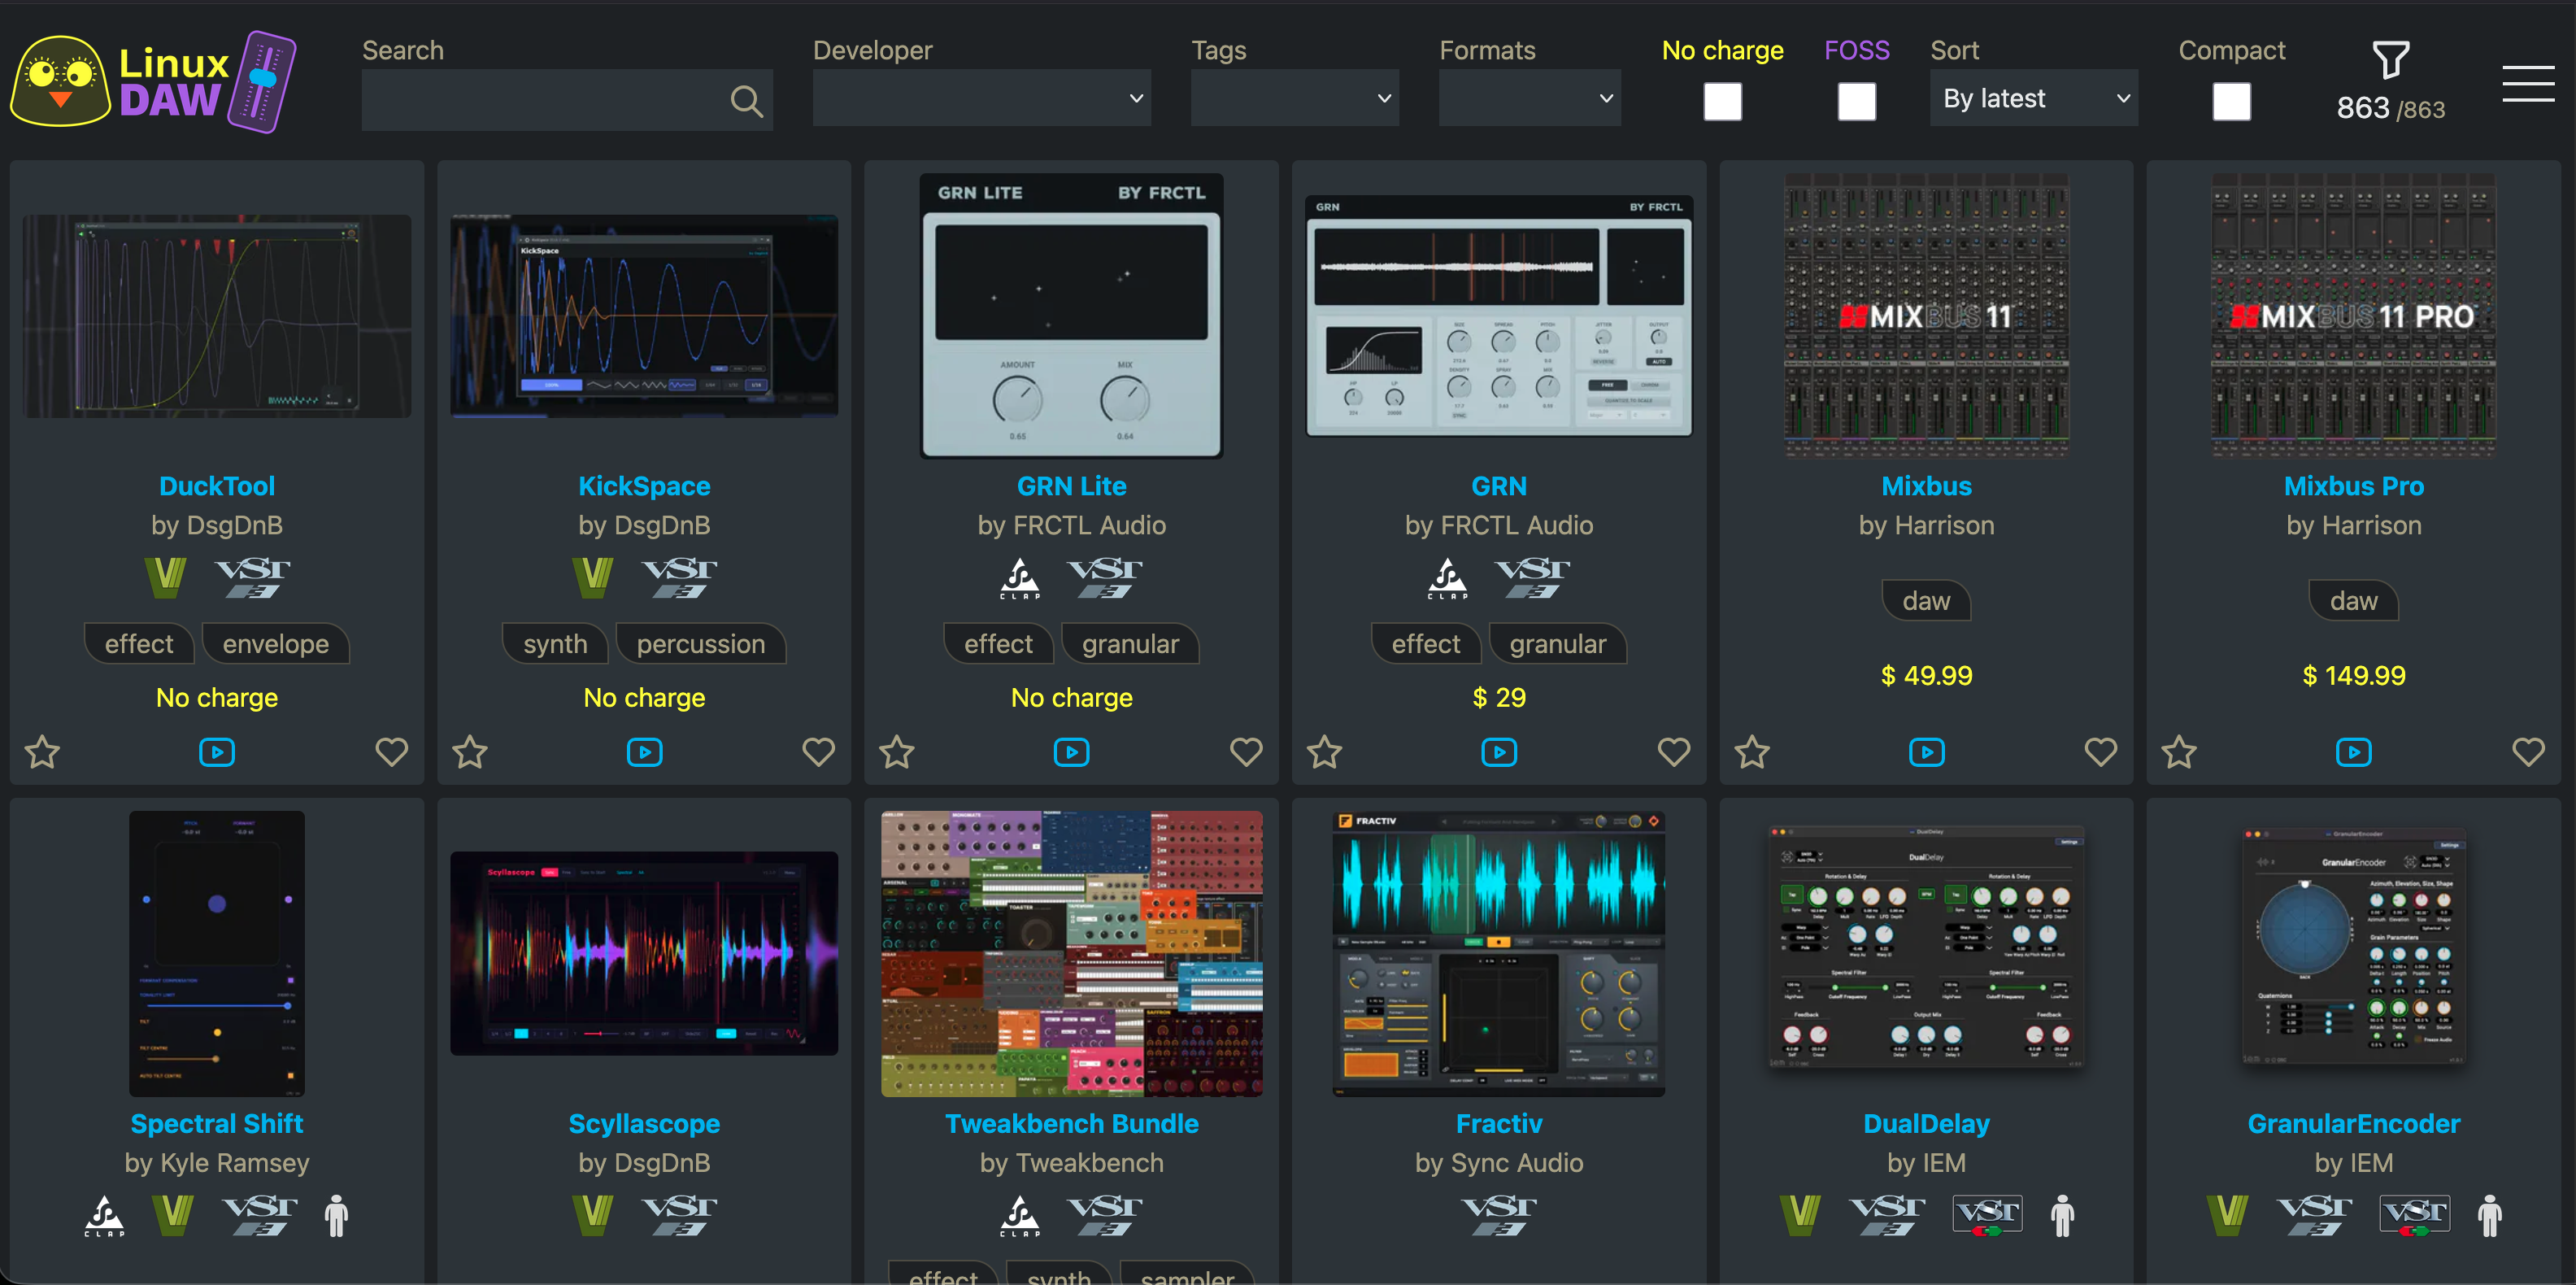Click the filter funnel icon
Screen dimensions: 2576x1285
[x=2390, y=60]
